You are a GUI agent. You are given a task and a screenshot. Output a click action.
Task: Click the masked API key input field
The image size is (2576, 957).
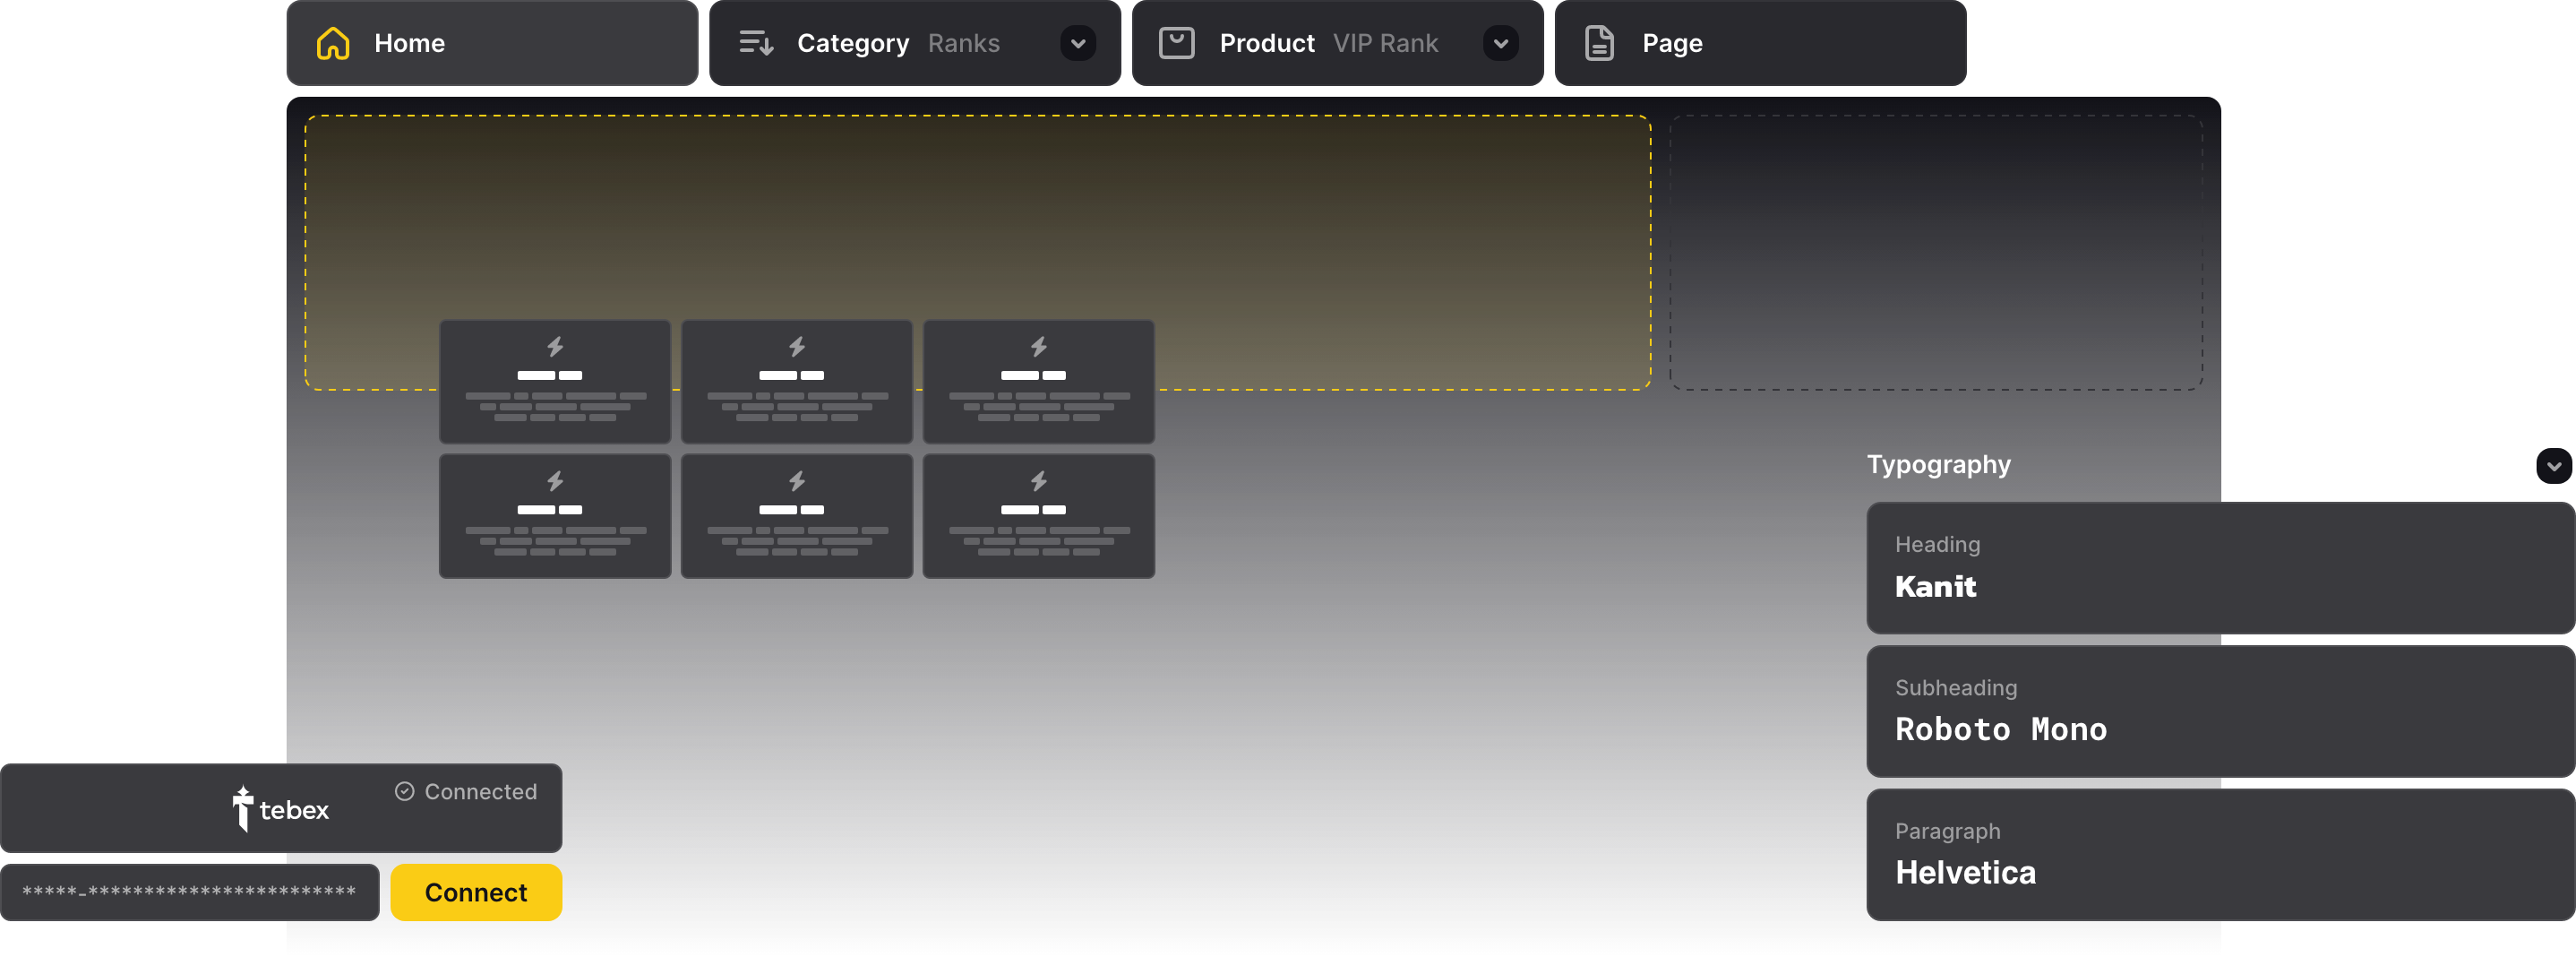[190, 892]
